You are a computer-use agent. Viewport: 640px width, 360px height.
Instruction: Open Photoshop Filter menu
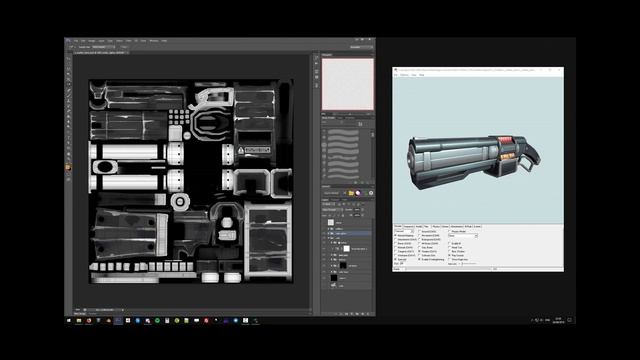[x=128, y=41]
